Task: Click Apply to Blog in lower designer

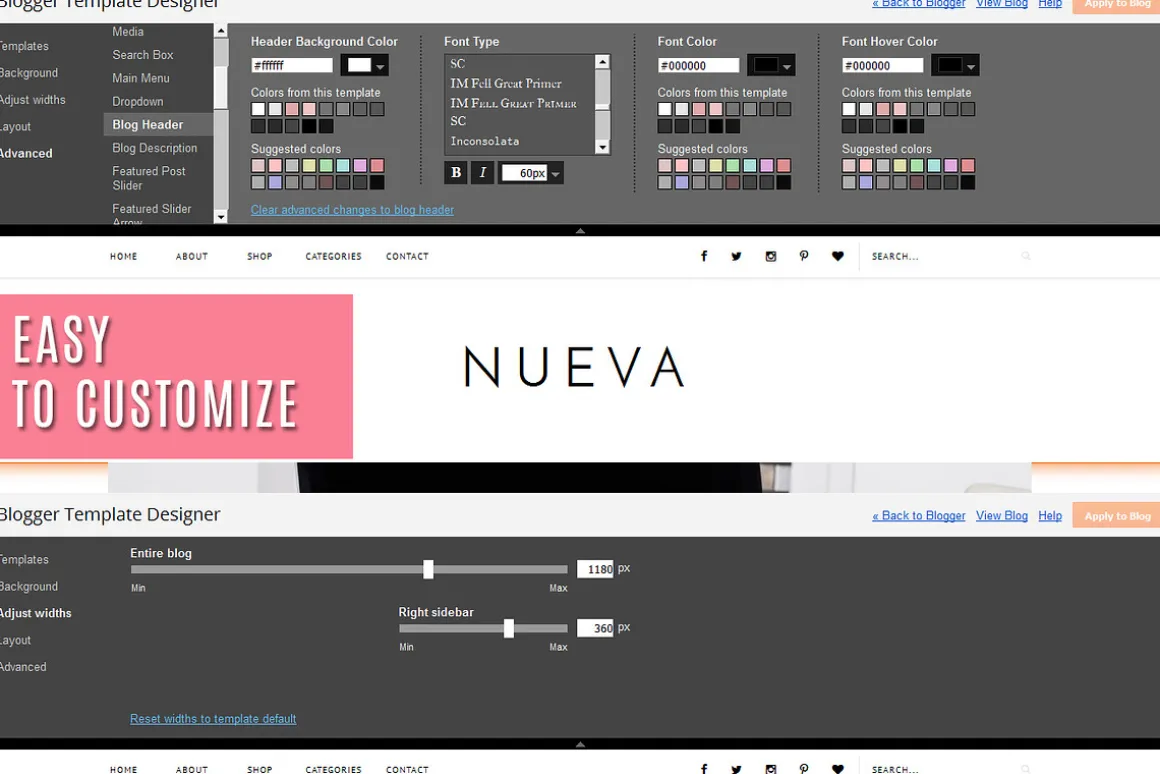Action: [x=1117, y=516]
